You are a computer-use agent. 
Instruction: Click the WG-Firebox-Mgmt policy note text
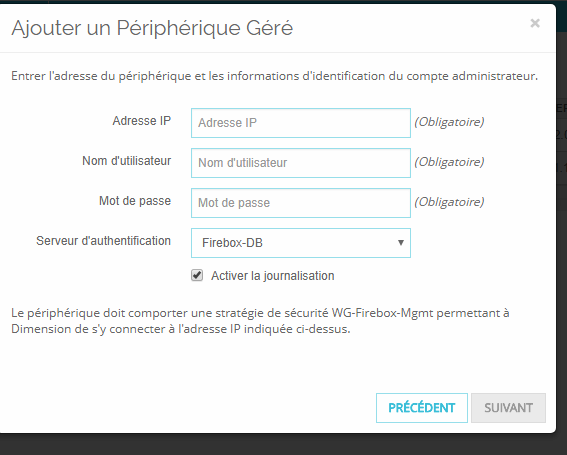[x=260, y=321]
